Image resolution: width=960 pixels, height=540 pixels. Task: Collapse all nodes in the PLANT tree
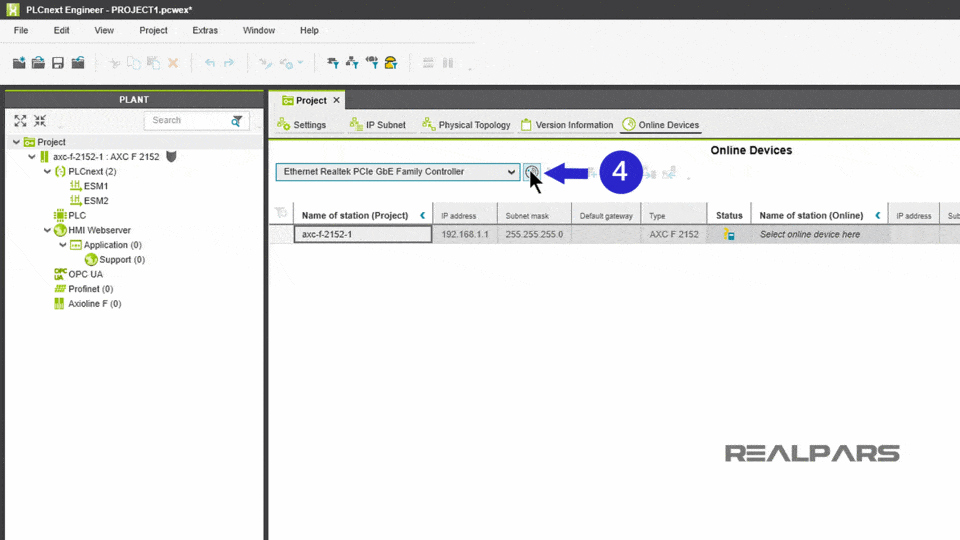[40, 121]
